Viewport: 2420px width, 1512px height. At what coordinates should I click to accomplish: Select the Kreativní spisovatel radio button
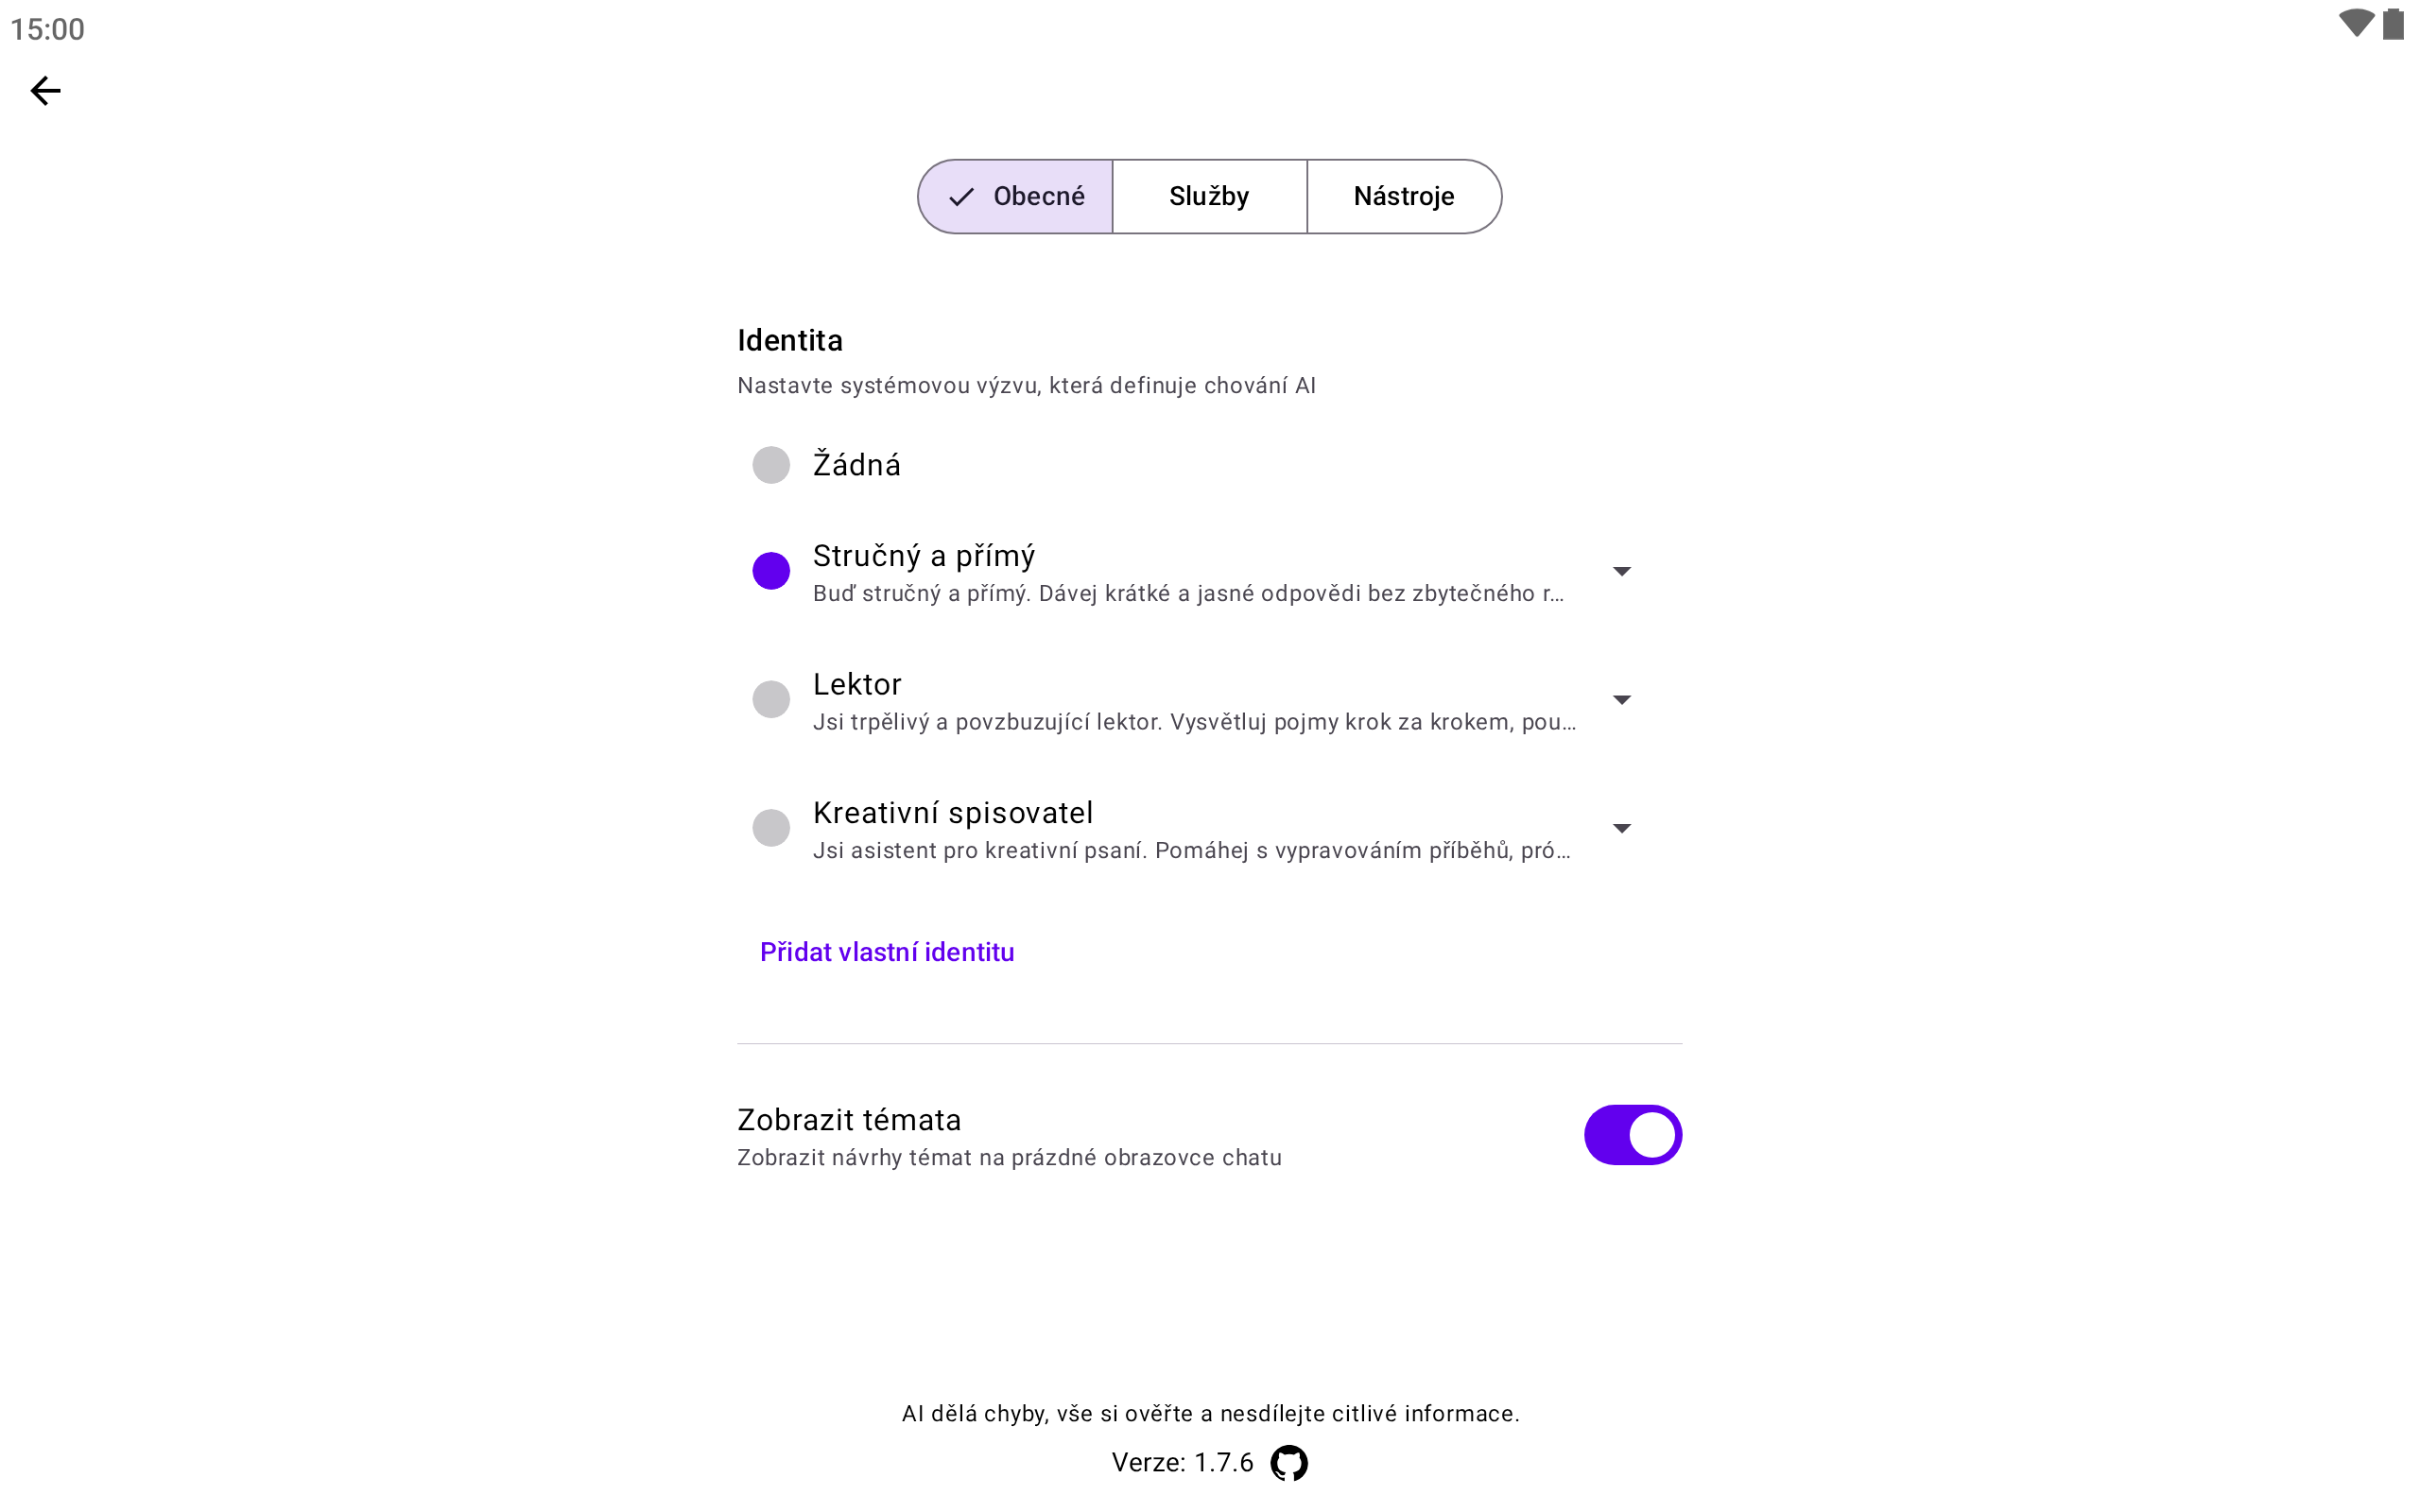(771, 828)
